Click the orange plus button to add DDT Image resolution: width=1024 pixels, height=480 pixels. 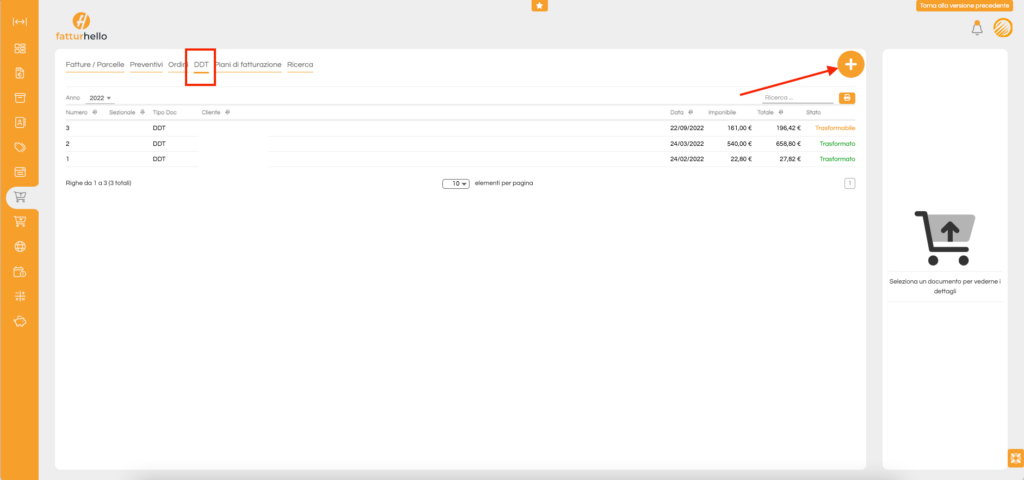click(850, 64)
